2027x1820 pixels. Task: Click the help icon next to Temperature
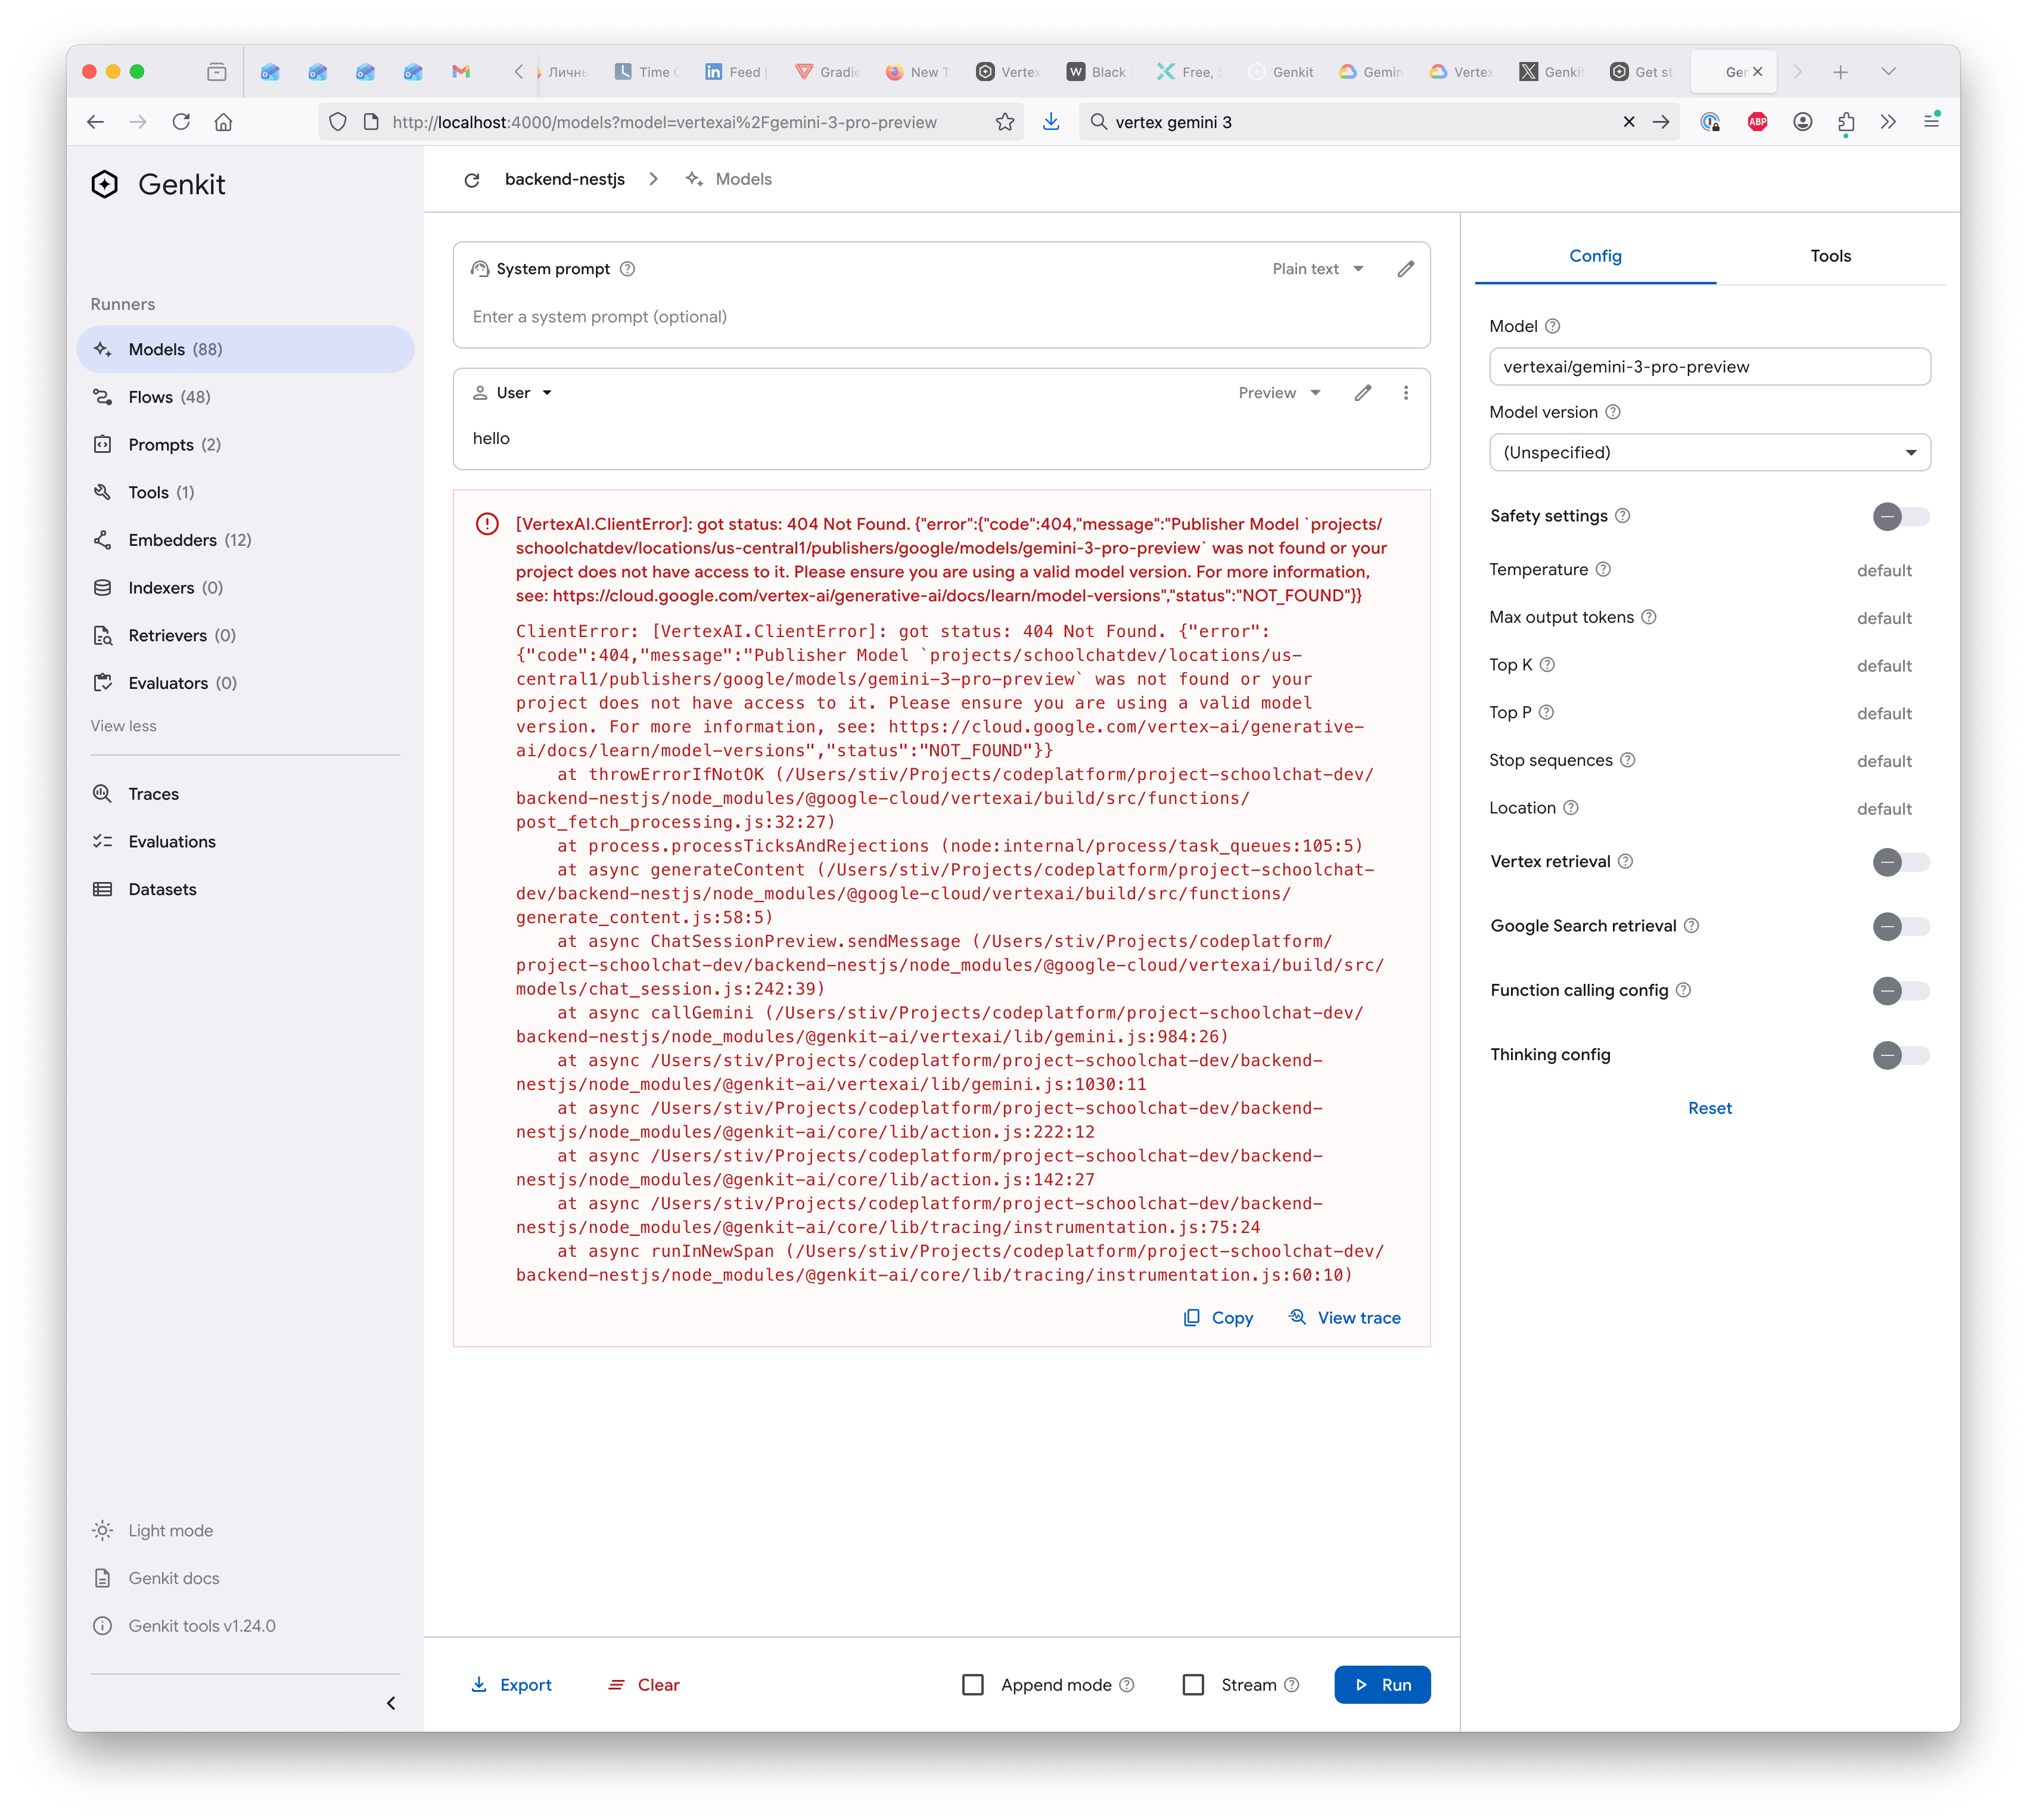(1603, 569)
